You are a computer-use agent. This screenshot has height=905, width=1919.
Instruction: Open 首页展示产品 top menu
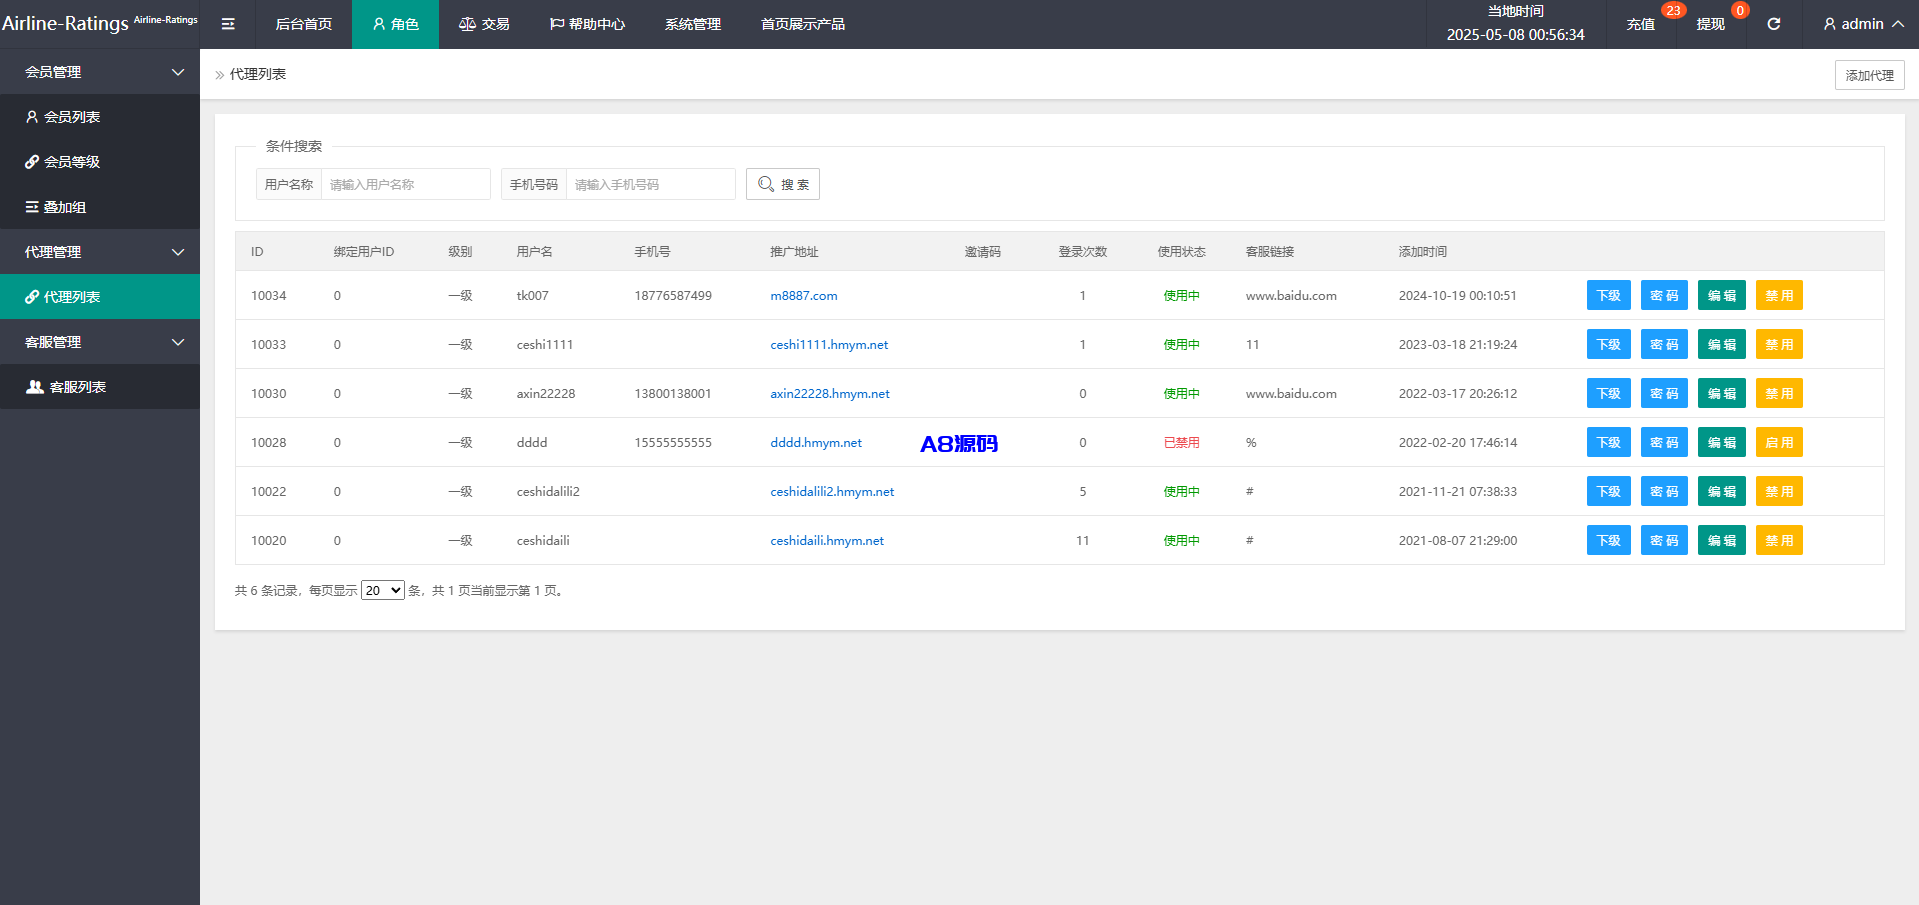point(803,24)
